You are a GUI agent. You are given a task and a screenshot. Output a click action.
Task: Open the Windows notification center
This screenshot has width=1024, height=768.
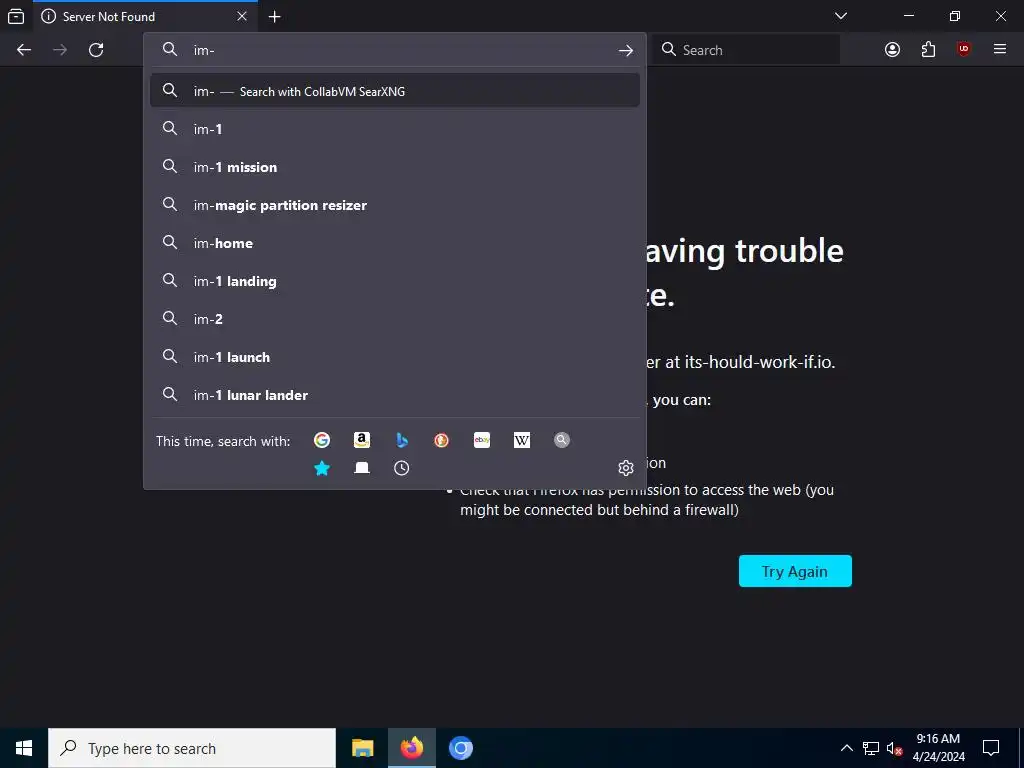click(991, 748)
